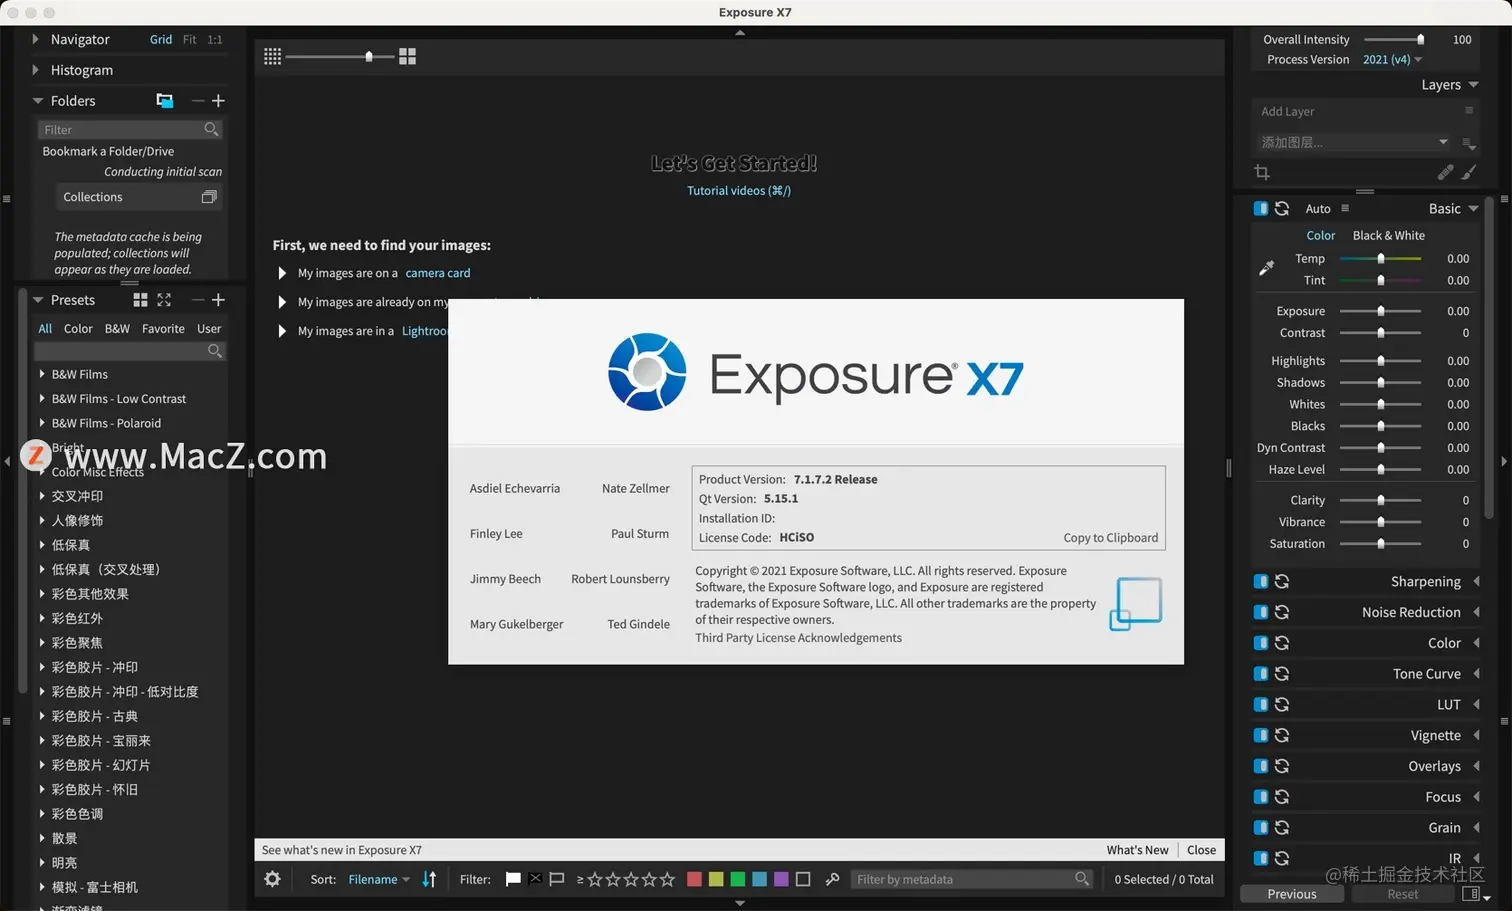Click the Filter by metadata search field

click(x=963, y=879)
